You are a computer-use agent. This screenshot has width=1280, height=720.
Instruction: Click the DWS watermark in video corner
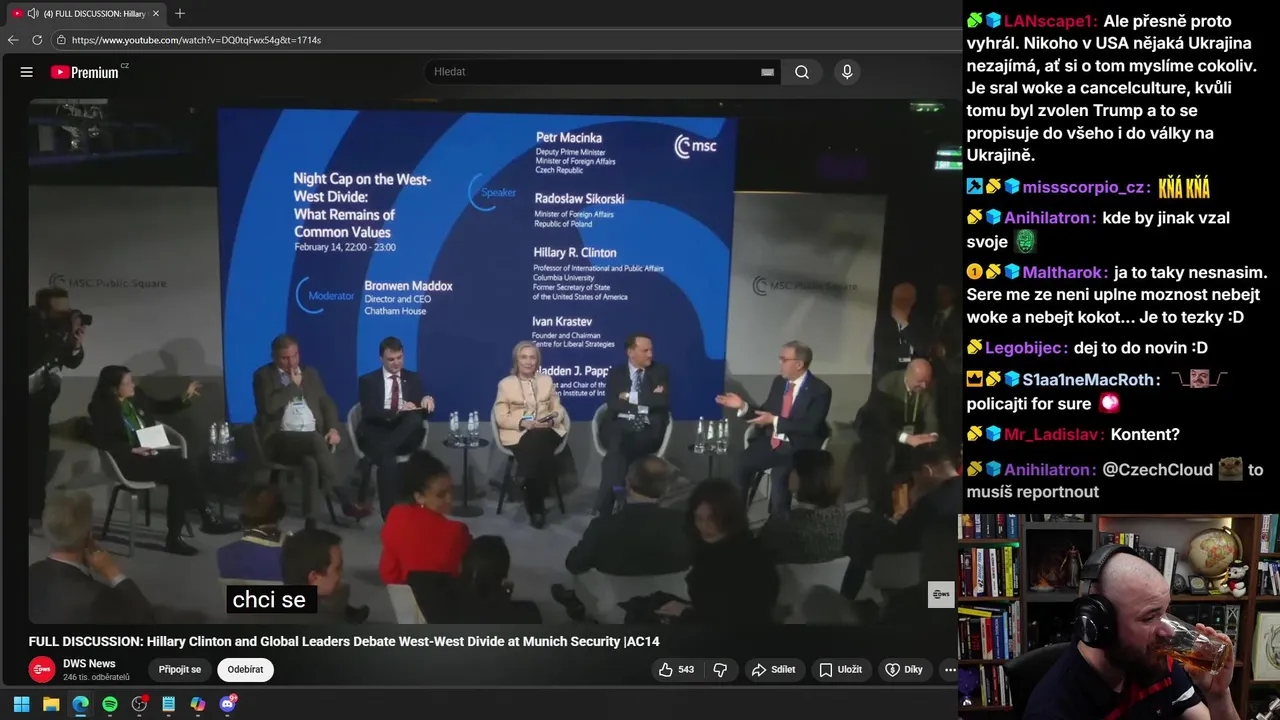pyautogui.click(x=941, y=594)
